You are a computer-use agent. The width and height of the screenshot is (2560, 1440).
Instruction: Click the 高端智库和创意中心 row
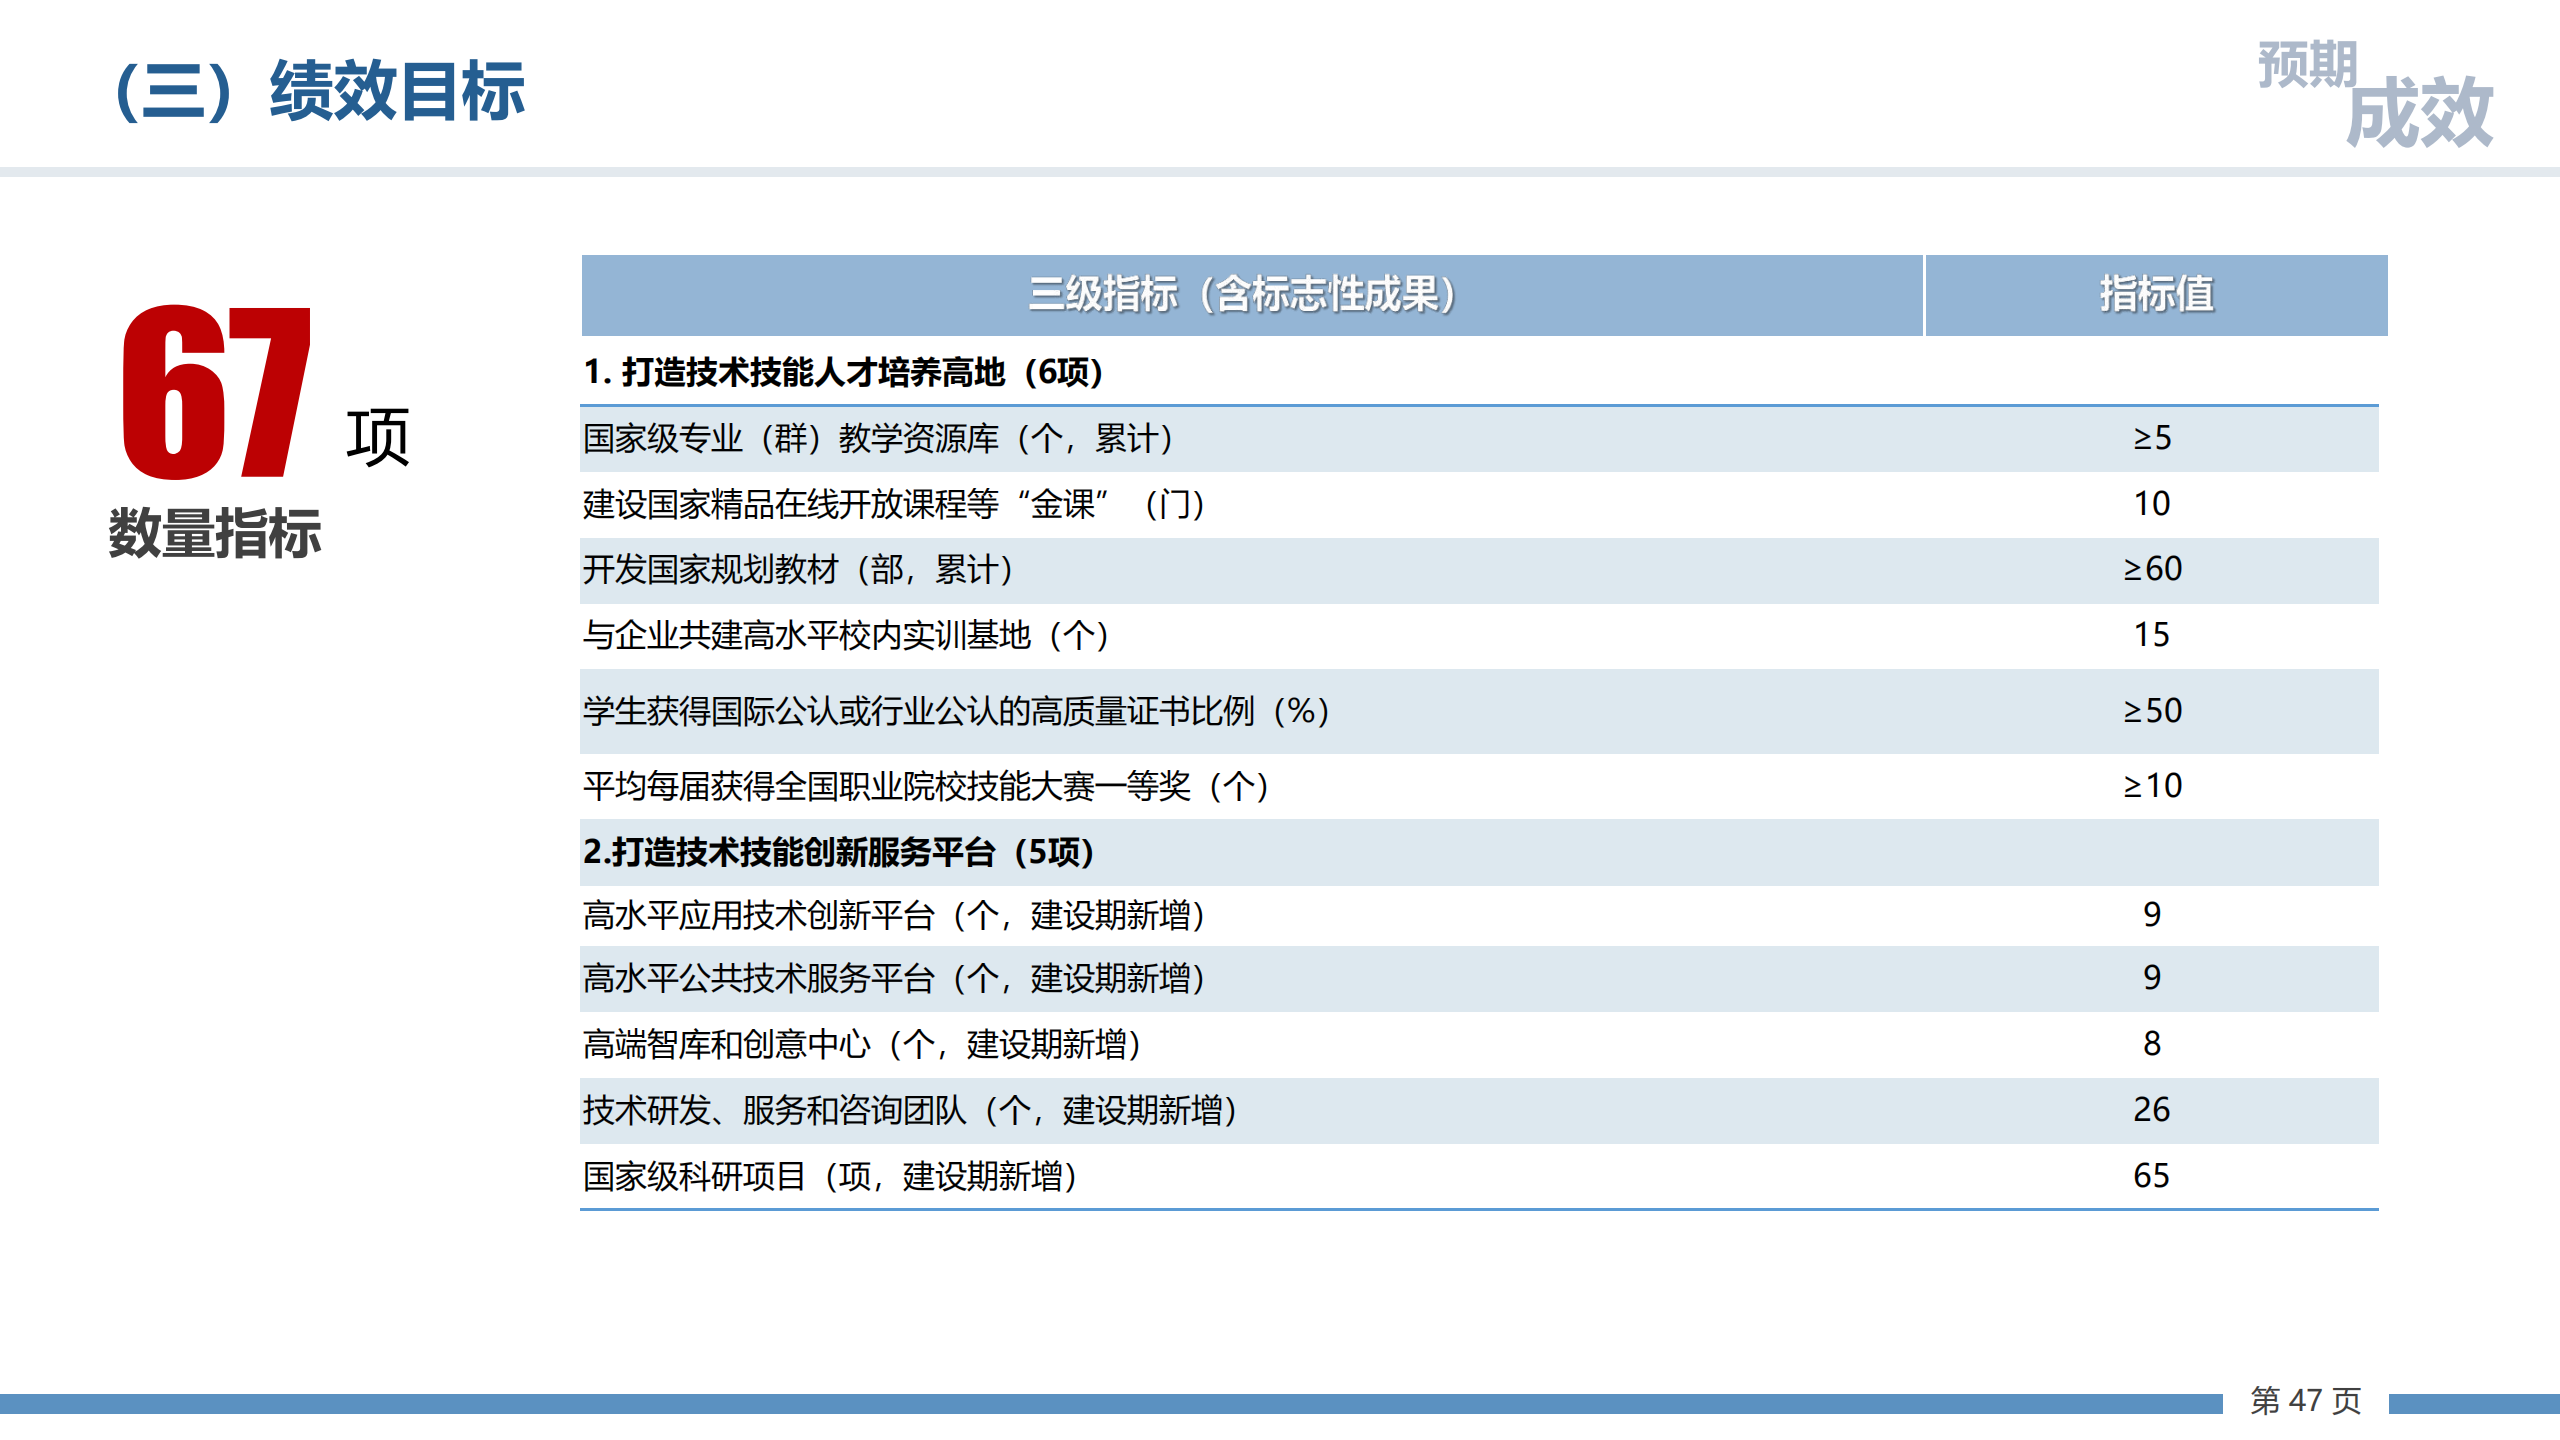[x=862, y=1044]
